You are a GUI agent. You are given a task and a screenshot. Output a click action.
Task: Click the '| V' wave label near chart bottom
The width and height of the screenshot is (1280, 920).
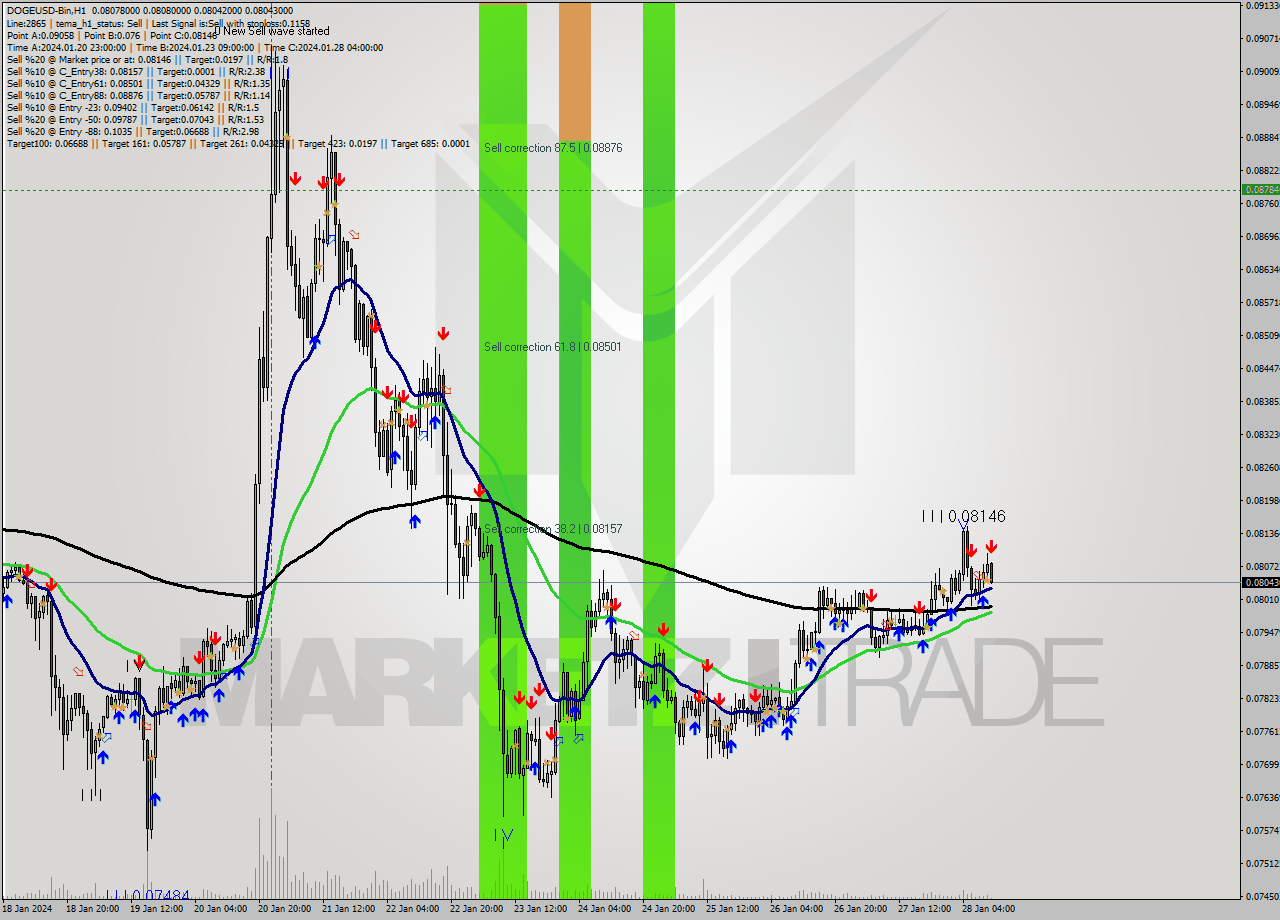504,834
